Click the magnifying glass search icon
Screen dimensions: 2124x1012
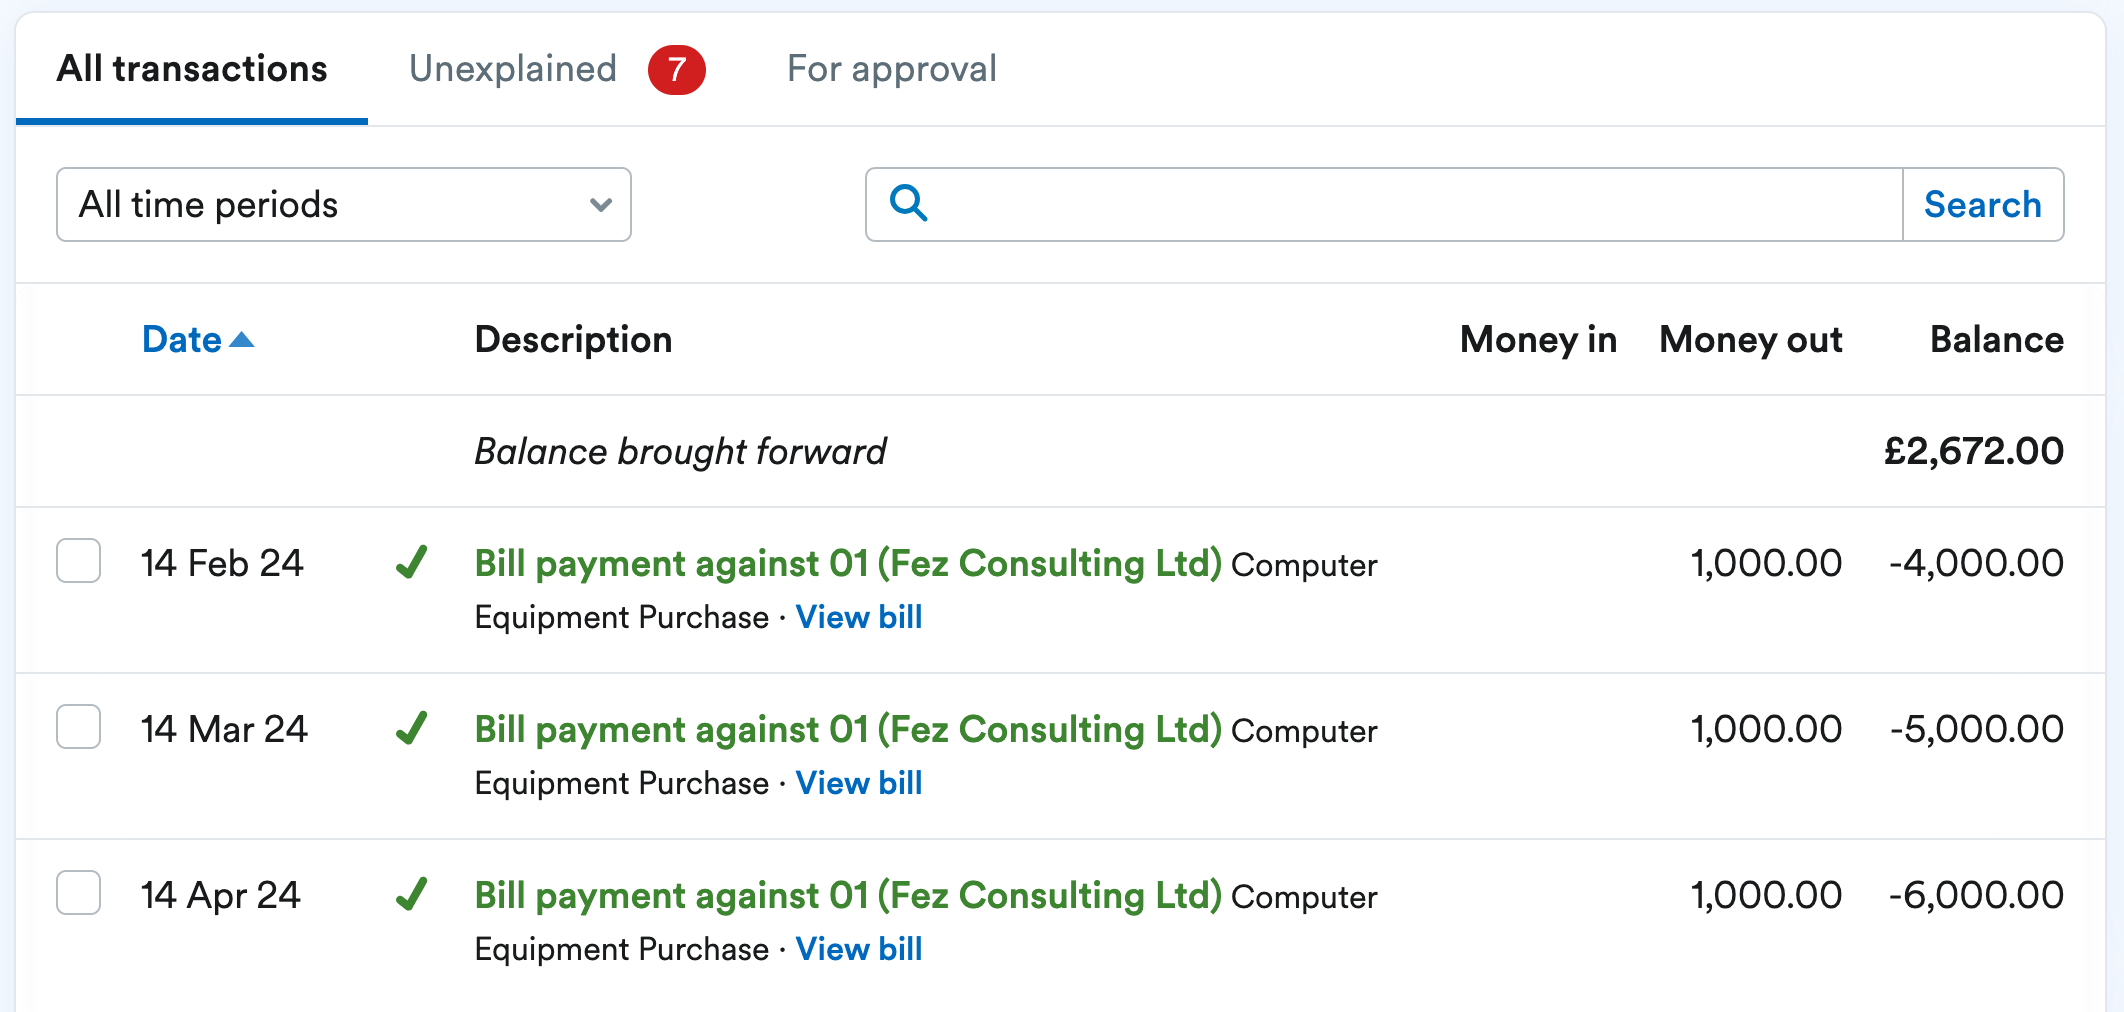coord(908,204)
